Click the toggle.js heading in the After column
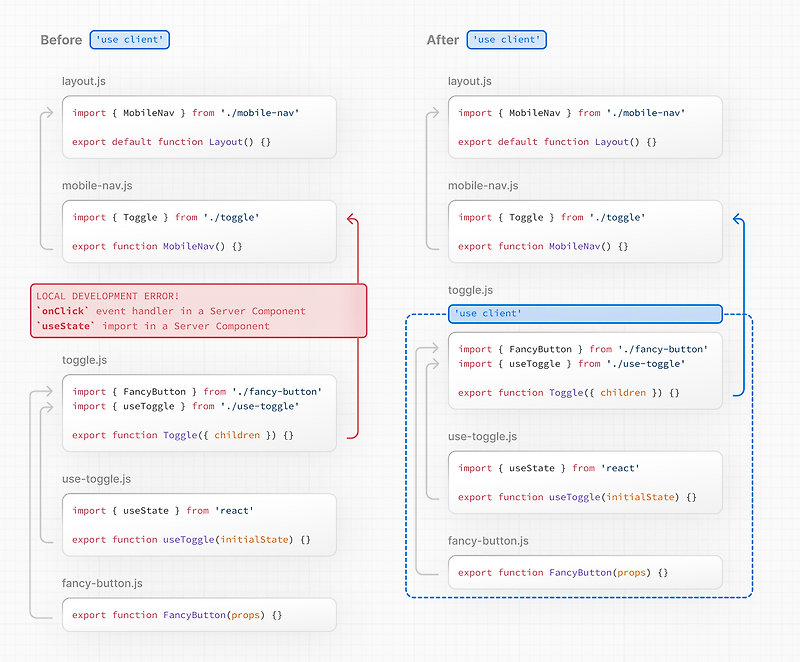 471,289
